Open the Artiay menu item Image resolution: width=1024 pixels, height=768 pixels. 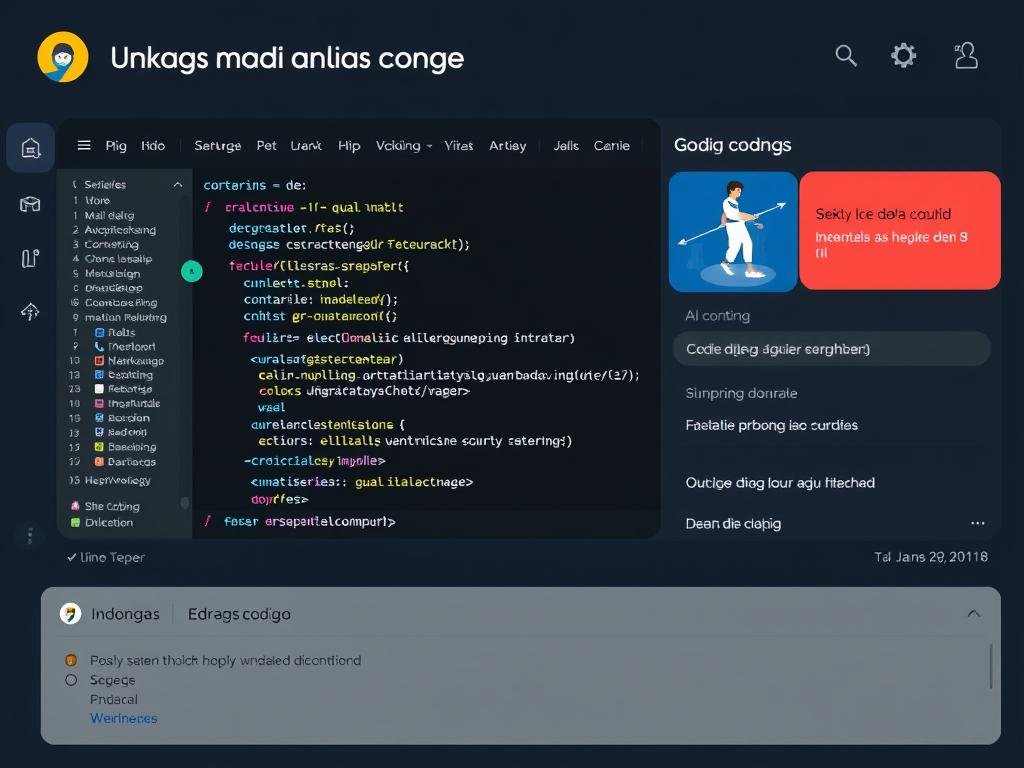tap(507, 146)
